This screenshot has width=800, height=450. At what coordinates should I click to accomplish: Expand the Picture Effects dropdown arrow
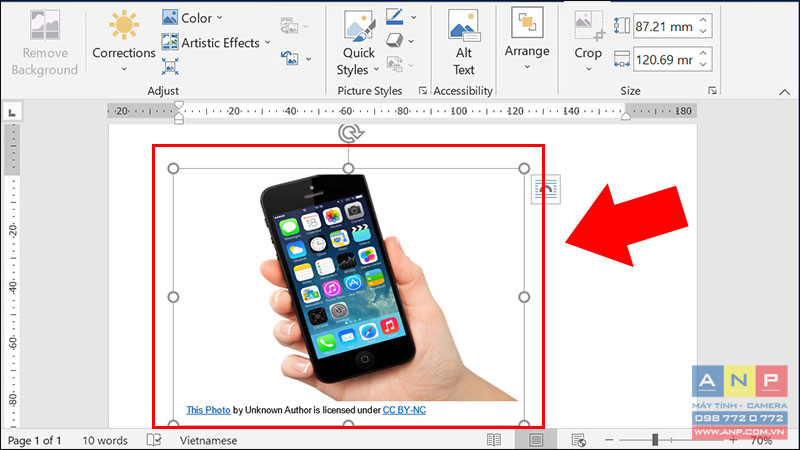point(411,41)
